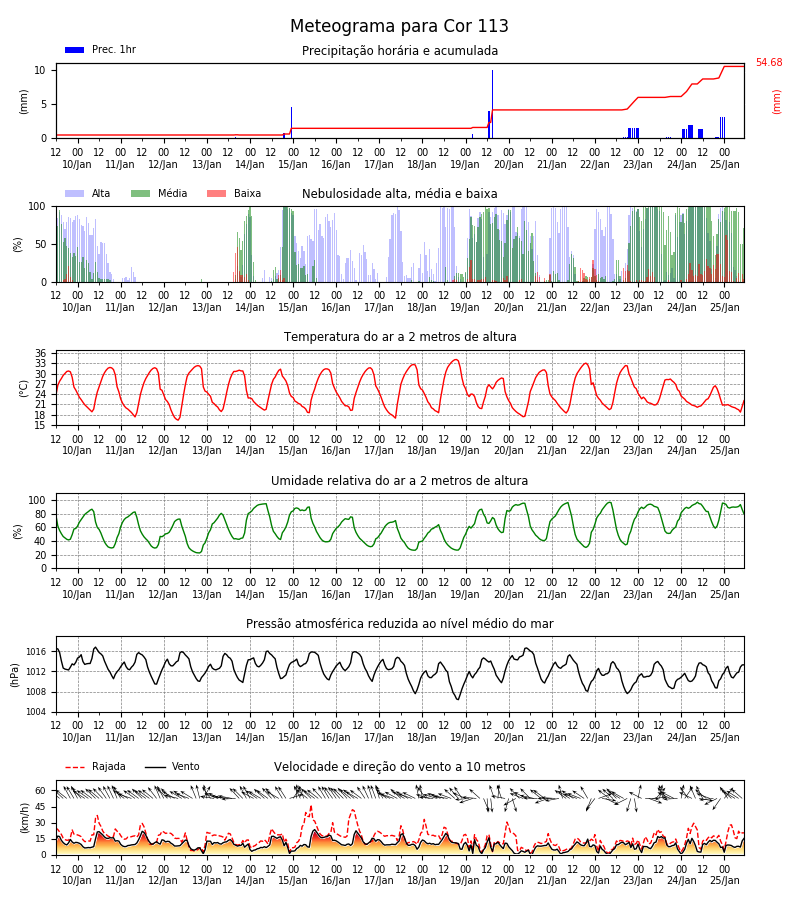Click the red (mm) right axis label

pyautogui.click(x=776, y=102)
